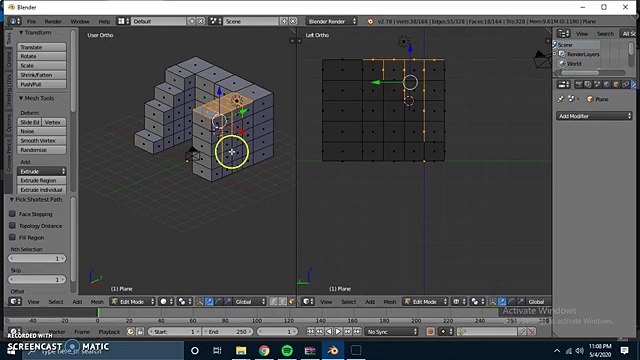Expand RenderLayers item in outliner
The height and width of the screenshot is (360, 640).
[555, 54]
